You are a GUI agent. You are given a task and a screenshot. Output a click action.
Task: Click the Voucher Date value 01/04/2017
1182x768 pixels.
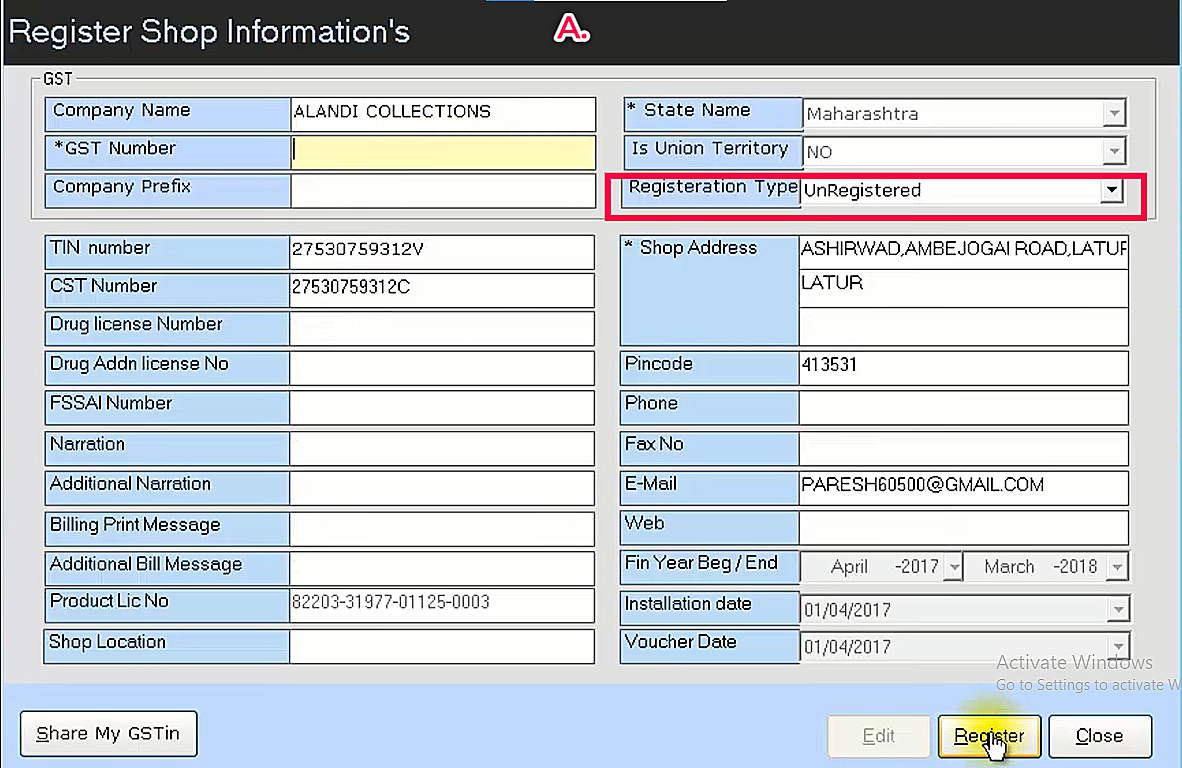pyautogui.click(x=848, y=647)
